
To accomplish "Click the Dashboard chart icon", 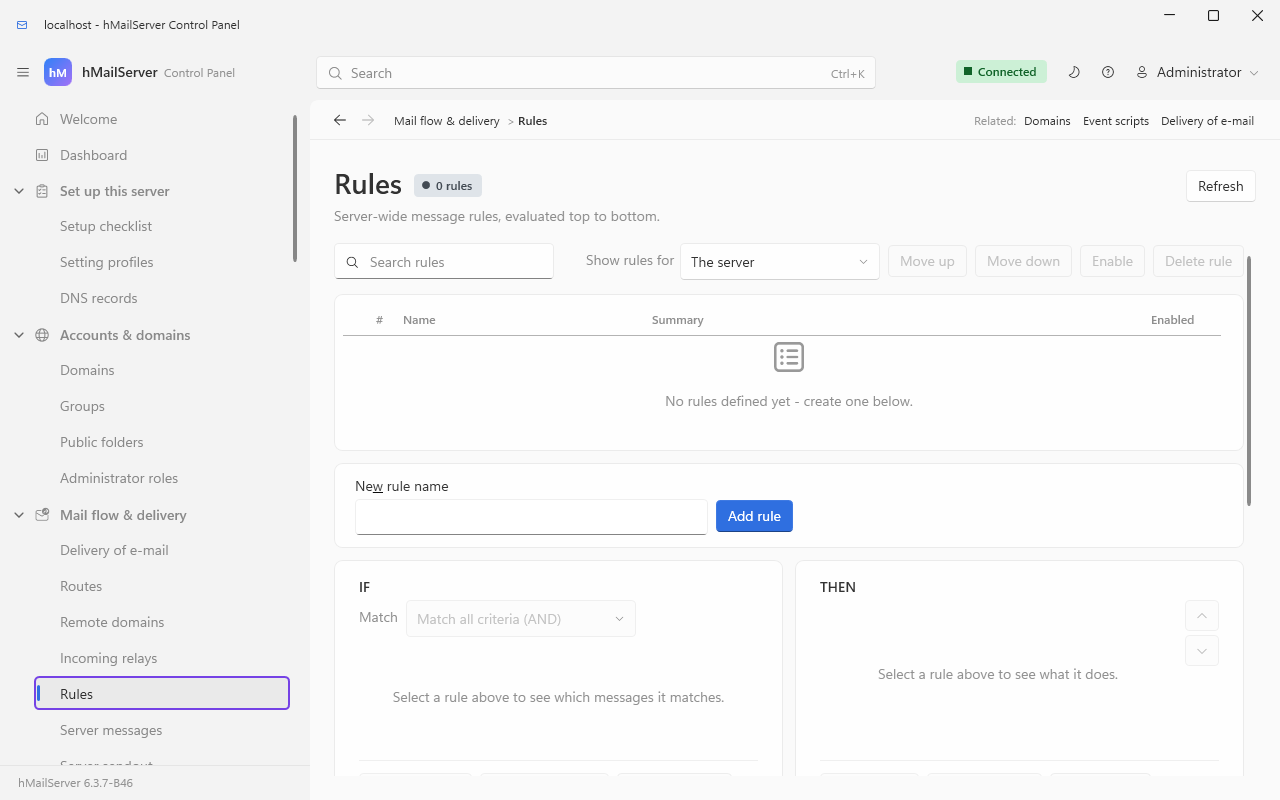I will point(42,155).
